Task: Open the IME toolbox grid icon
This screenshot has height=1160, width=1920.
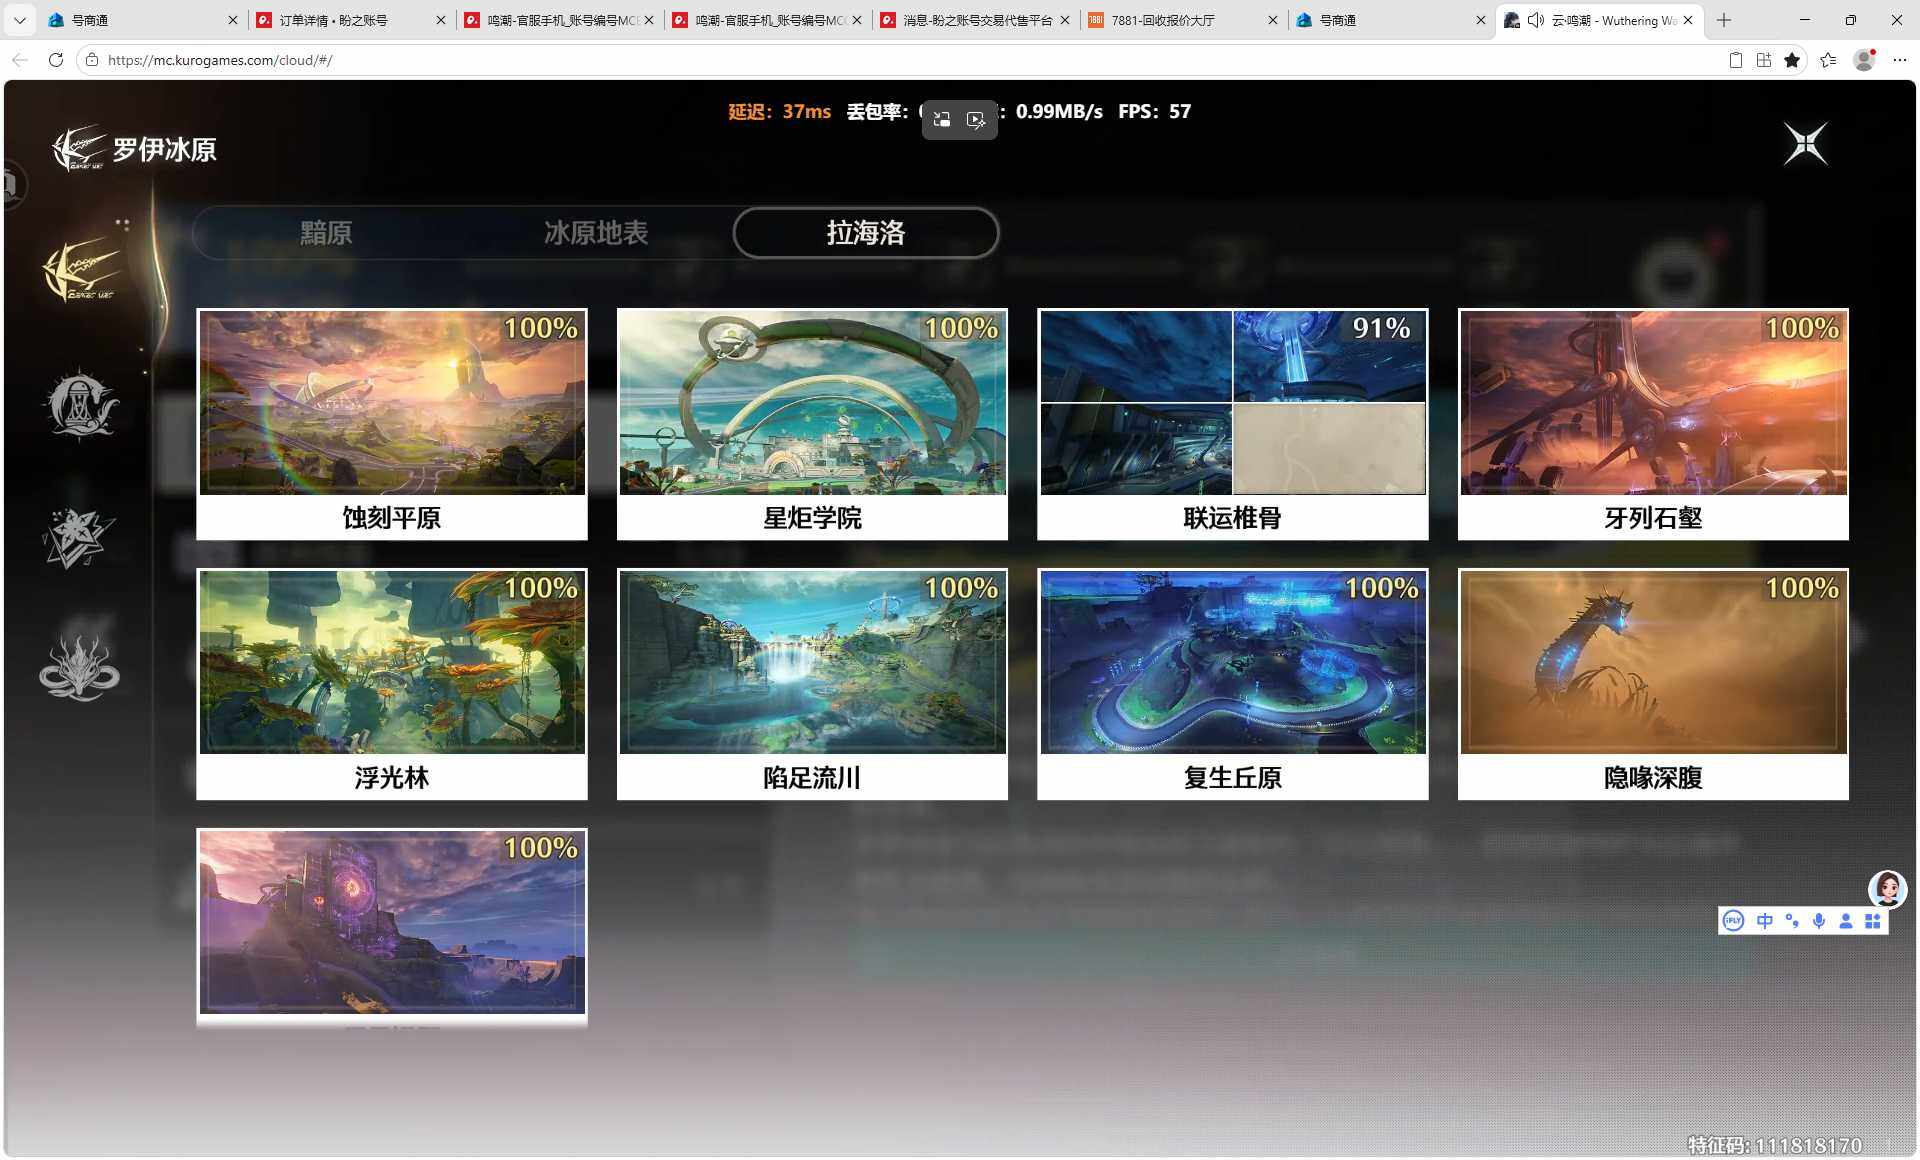Action: 1873,921
